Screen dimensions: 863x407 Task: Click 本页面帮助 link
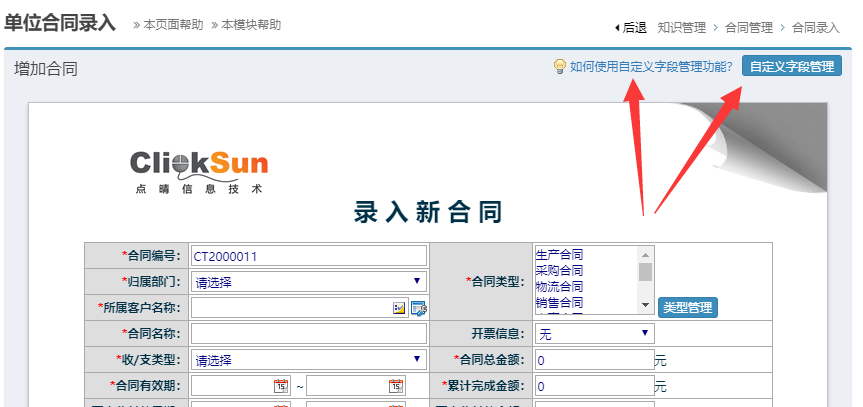coord(170,25)
